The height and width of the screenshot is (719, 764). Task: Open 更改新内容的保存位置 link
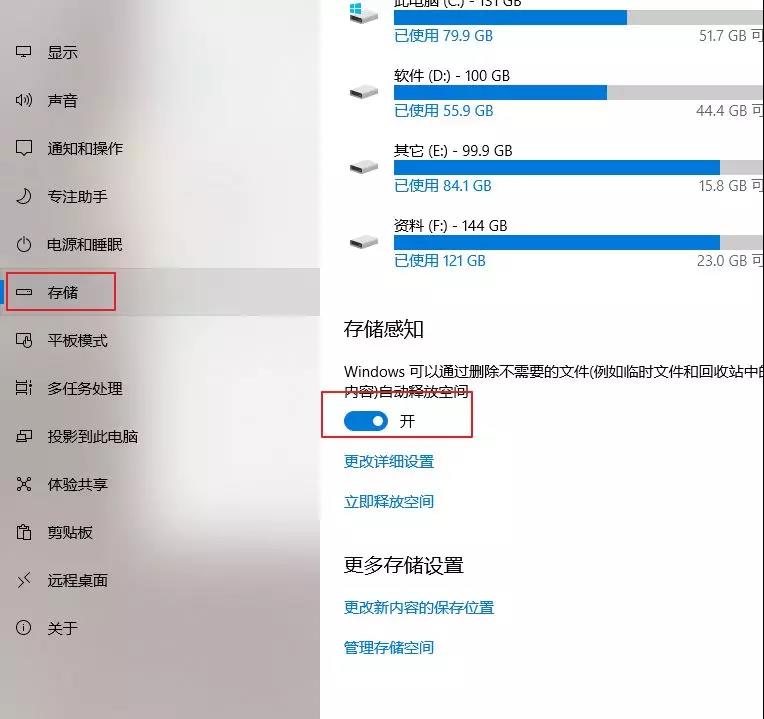click(419, 607)
